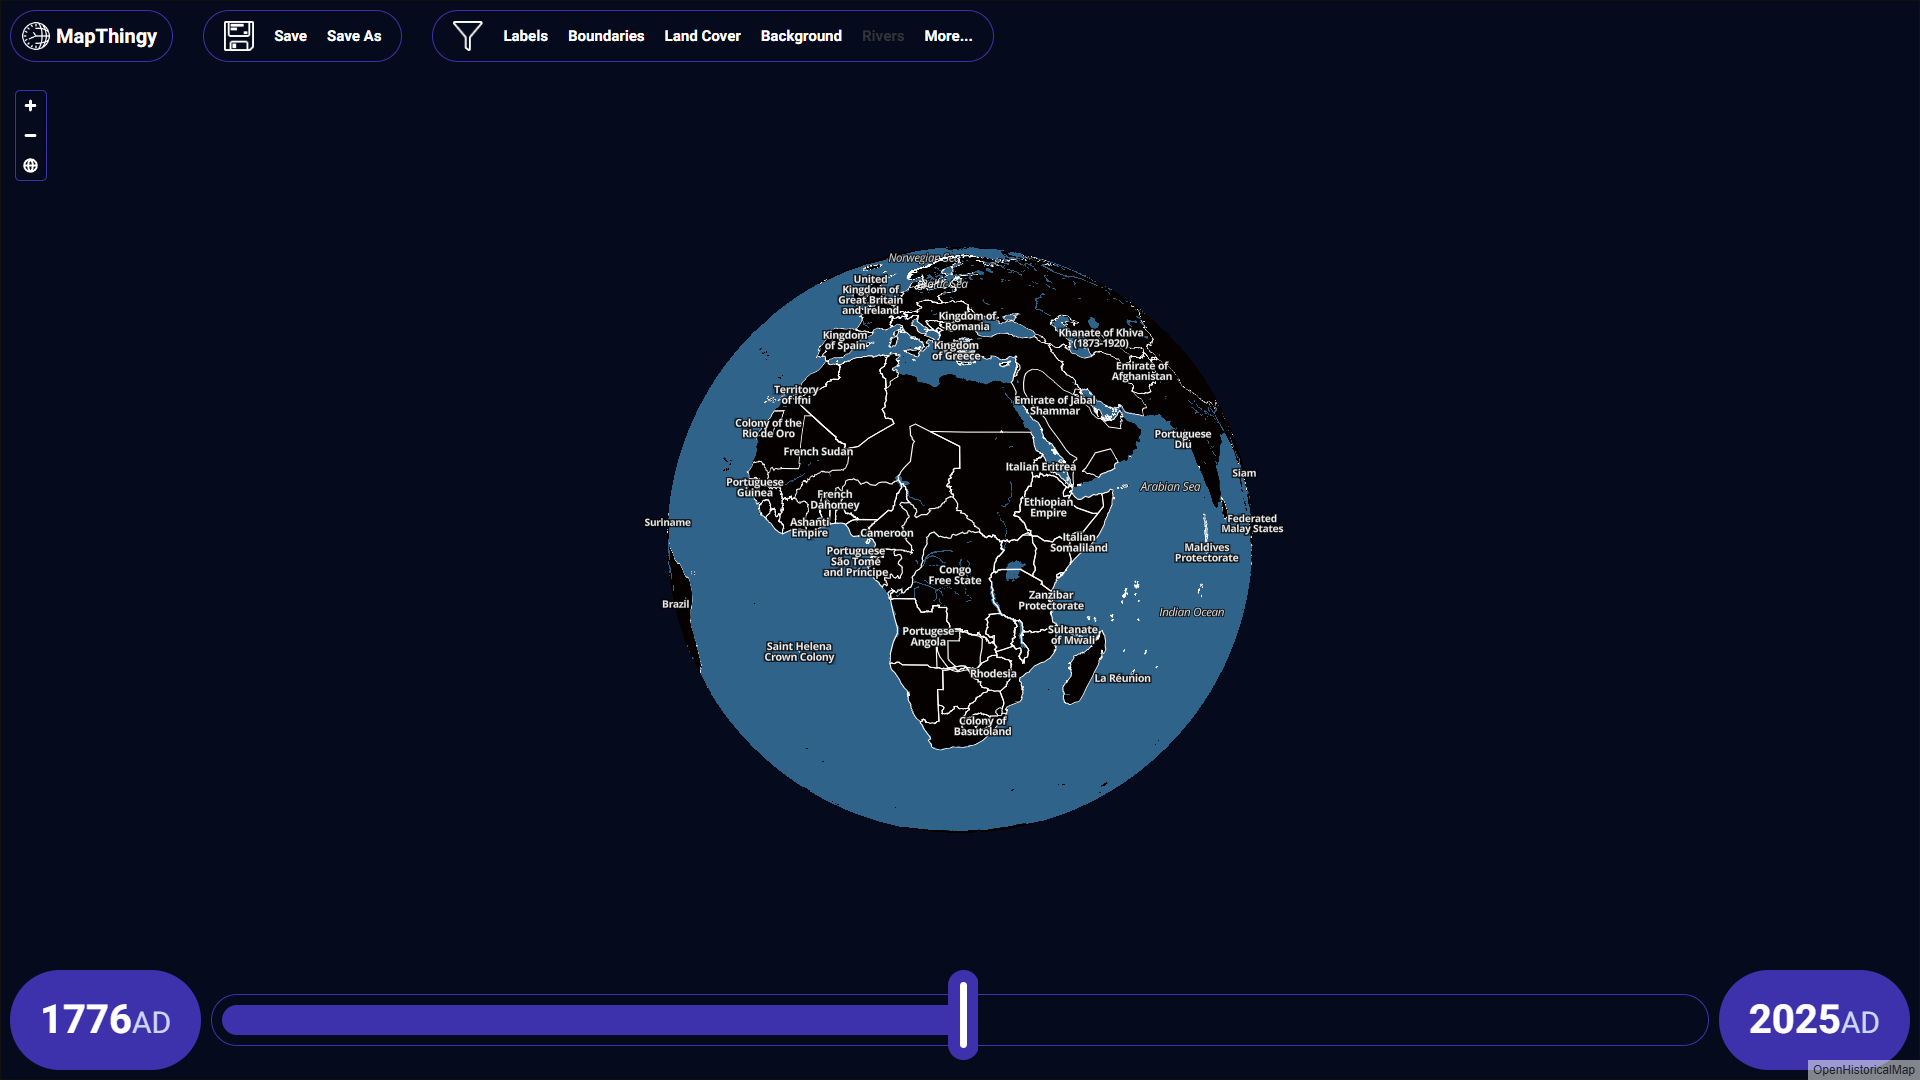Click the MapThingy globe logo icon
1920x1080 pixels.
click(x=36, y=36)
